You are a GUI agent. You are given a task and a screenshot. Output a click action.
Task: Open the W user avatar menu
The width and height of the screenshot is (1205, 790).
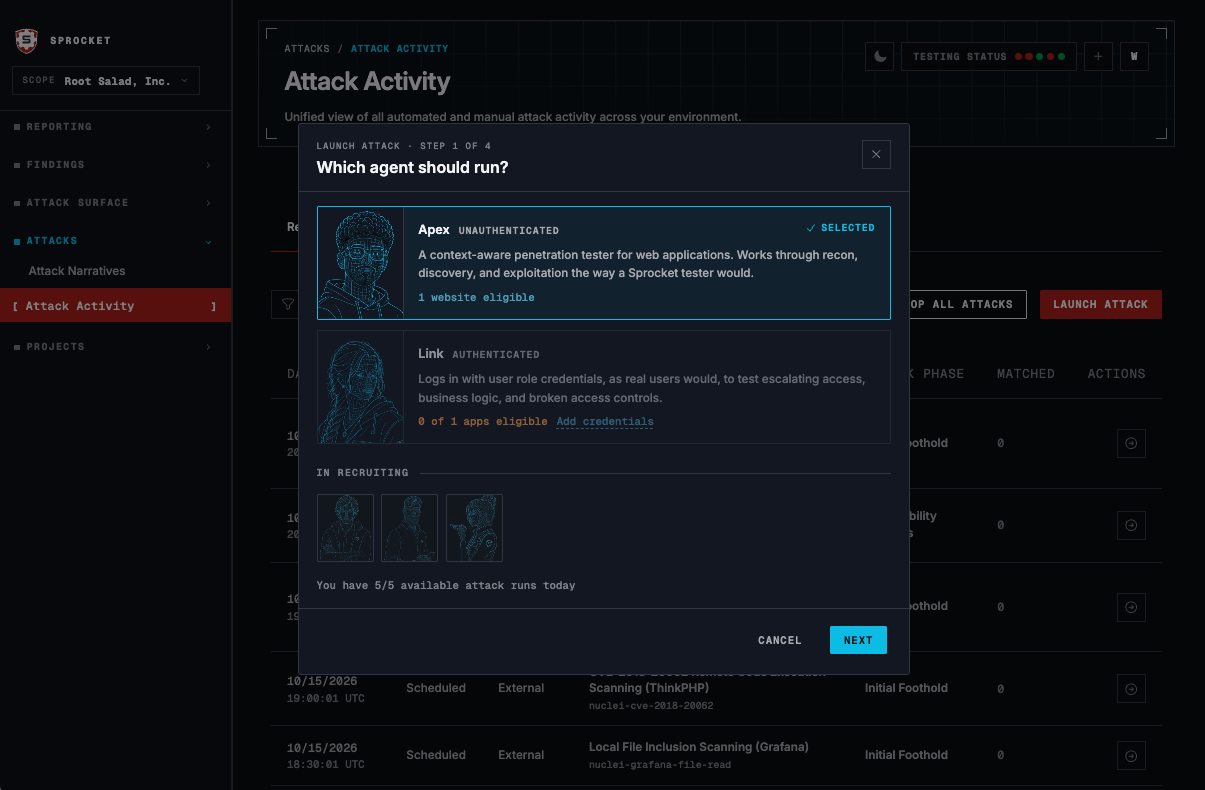coord(1134,57)
